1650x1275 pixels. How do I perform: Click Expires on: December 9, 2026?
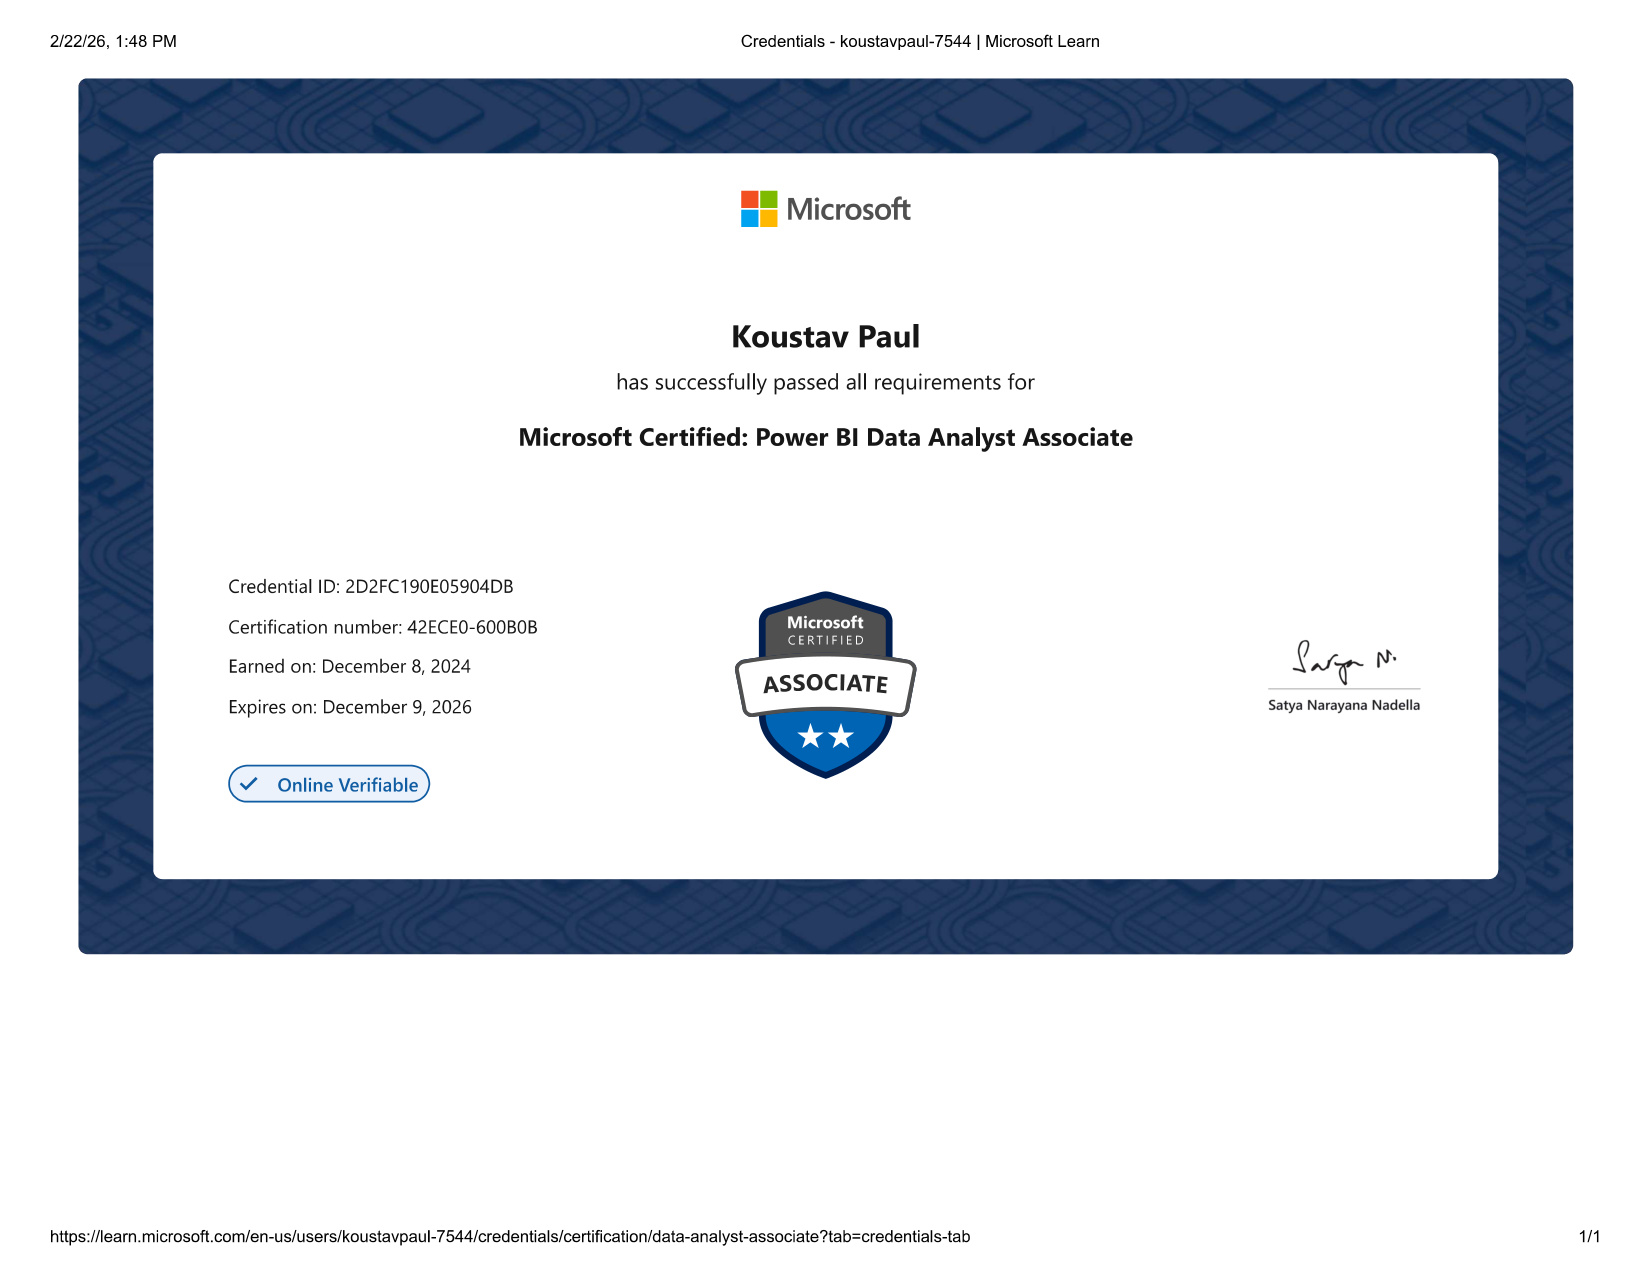tap(350, 707)
